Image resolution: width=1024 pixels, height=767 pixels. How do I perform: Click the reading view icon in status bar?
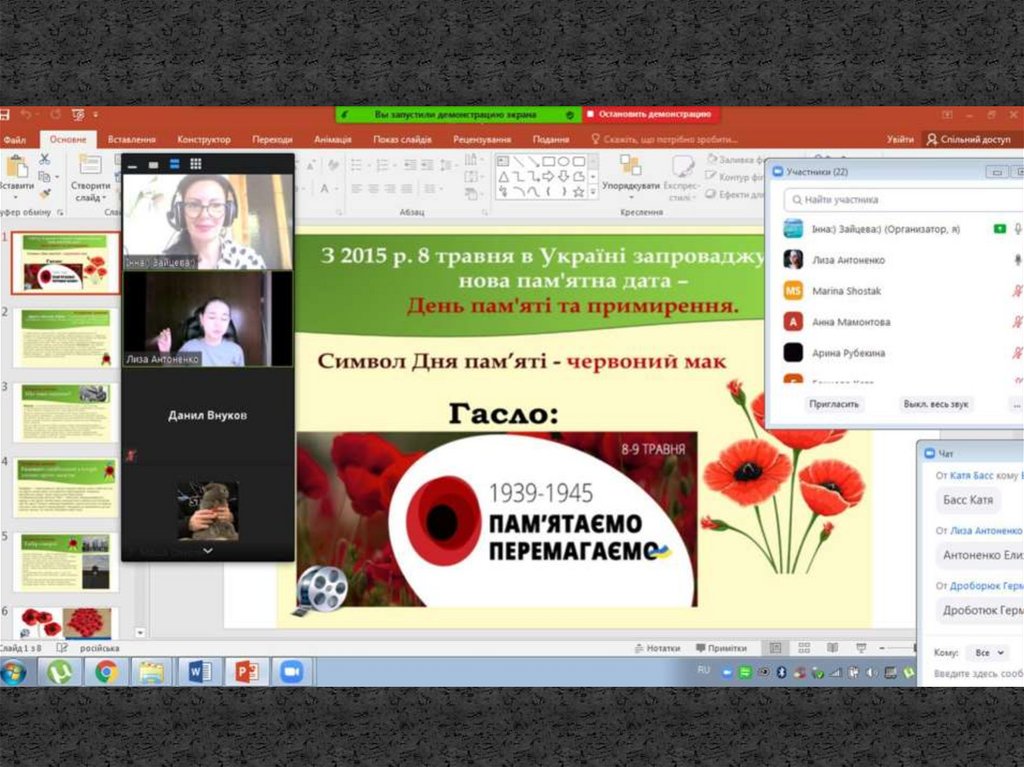[x=833, y=647]
